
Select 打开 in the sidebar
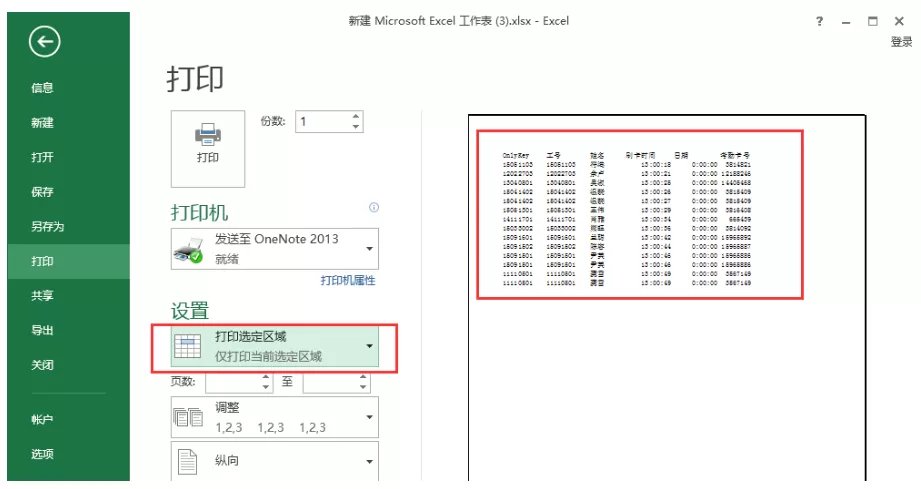42,157
